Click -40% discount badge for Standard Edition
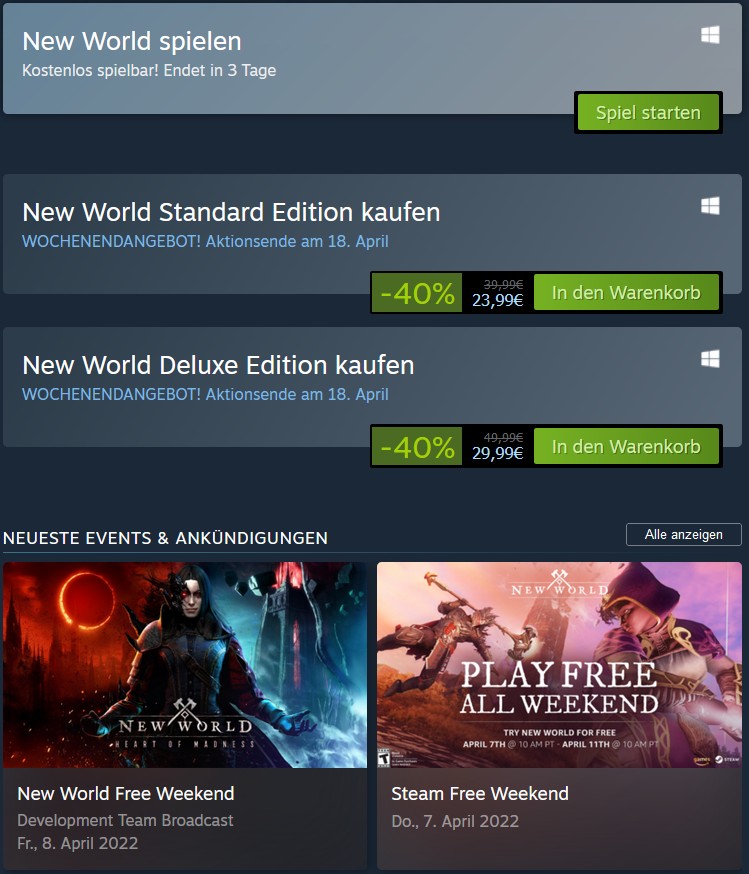The width and height of the screenshot is (749, 874). pos(417,293)
